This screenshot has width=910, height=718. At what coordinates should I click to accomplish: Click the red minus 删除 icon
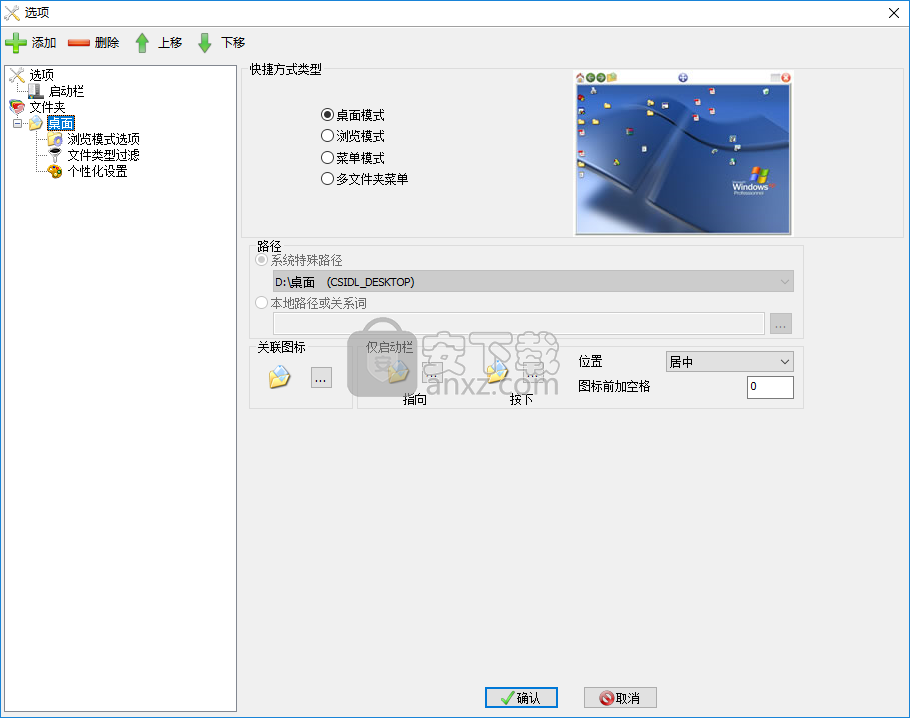pyautogui.click(x=78, y=42)
